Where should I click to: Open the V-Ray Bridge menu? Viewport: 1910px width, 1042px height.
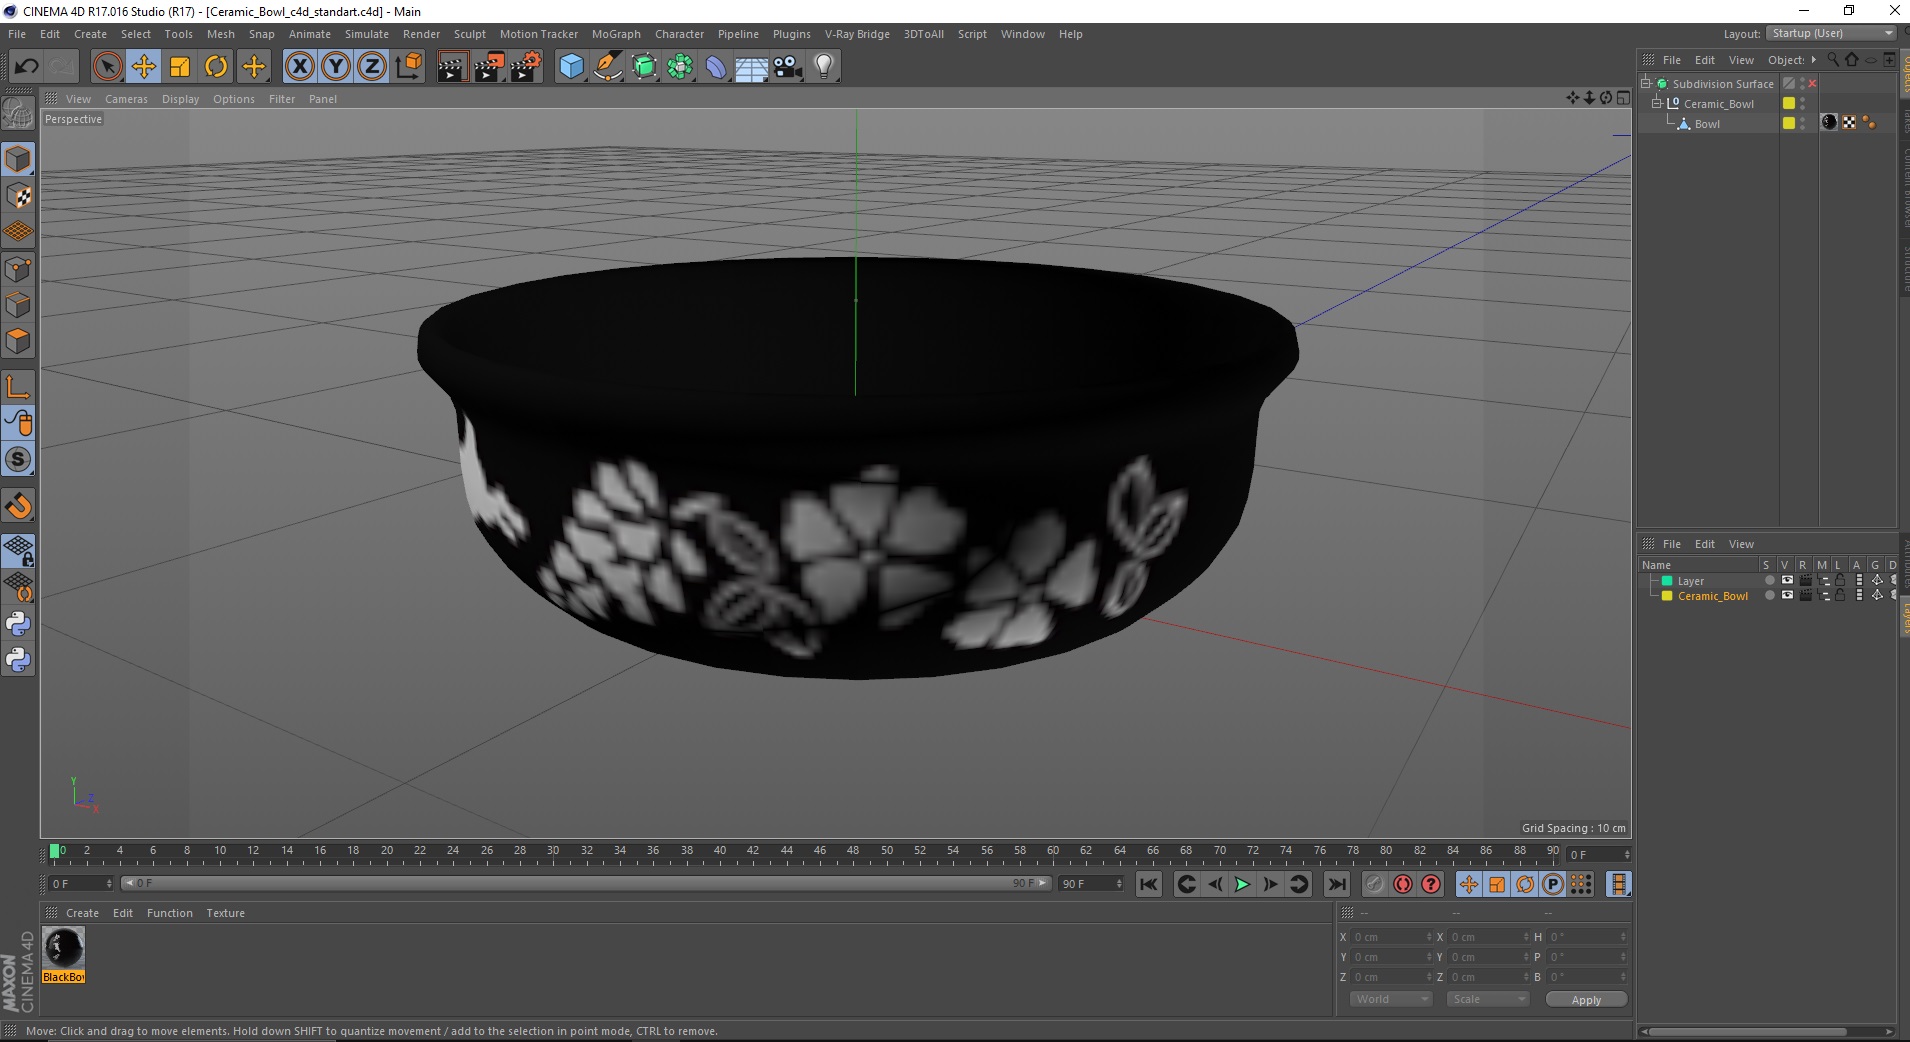coord(857,34)
